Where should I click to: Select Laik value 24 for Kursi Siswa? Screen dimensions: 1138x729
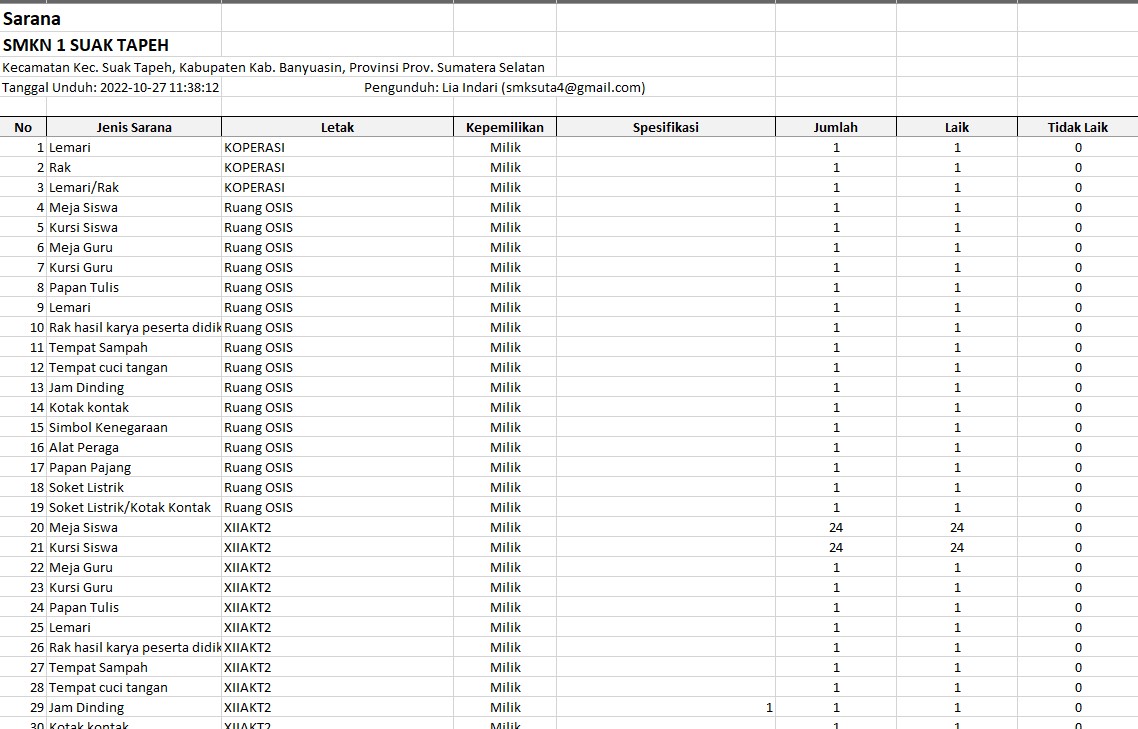956,547
